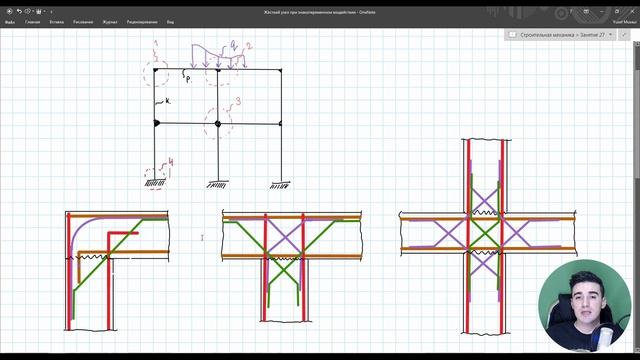Click the Back navigation button in title bar
Image resolution: width=640 pixels, height=360 pixels.
[x=9, y=11]
